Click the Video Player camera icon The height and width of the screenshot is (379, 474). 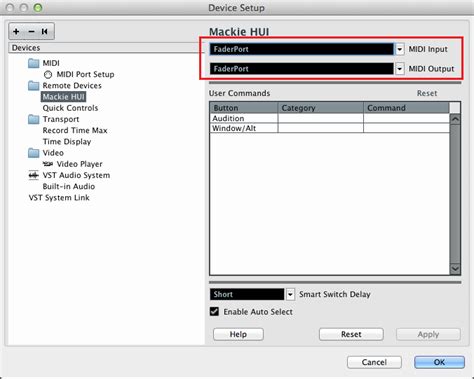(x=48, y=164)
